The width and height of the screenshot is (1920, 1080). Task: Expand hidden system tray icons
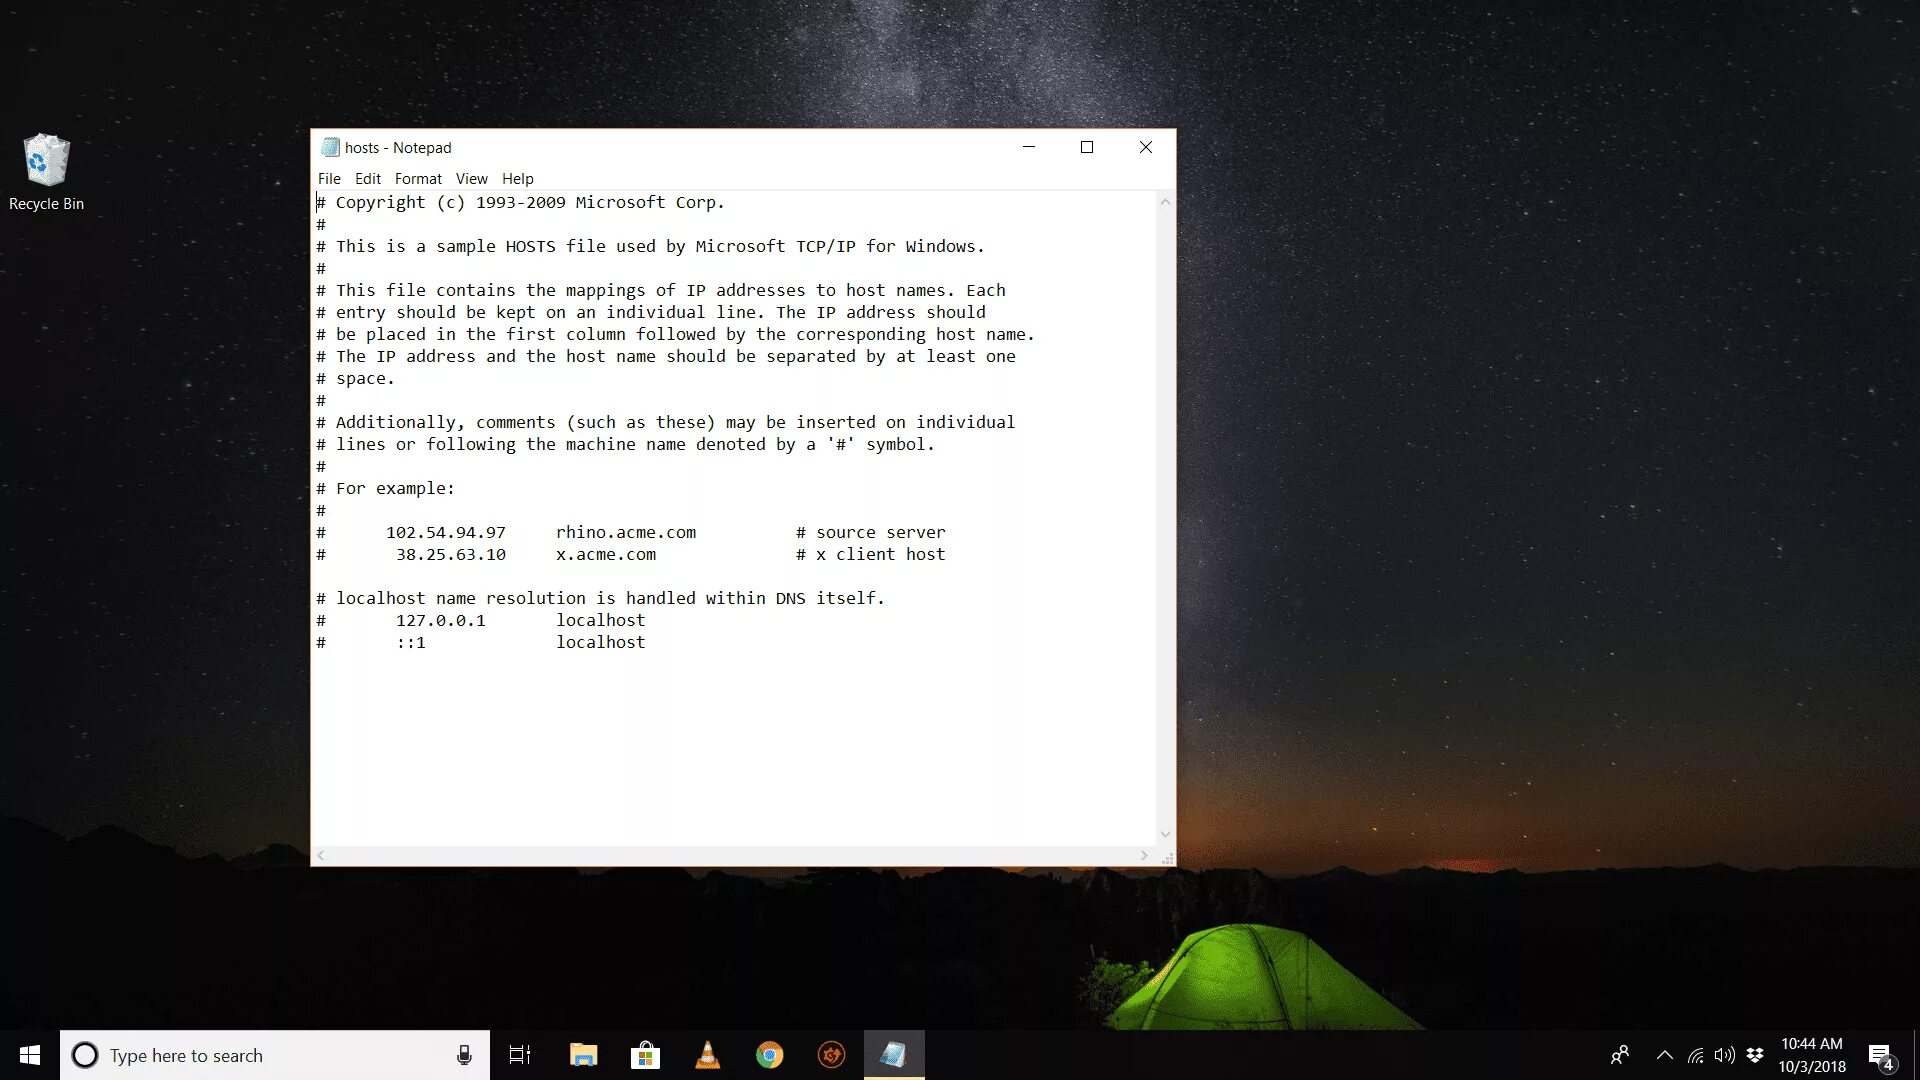(x=1664, y=1054)
